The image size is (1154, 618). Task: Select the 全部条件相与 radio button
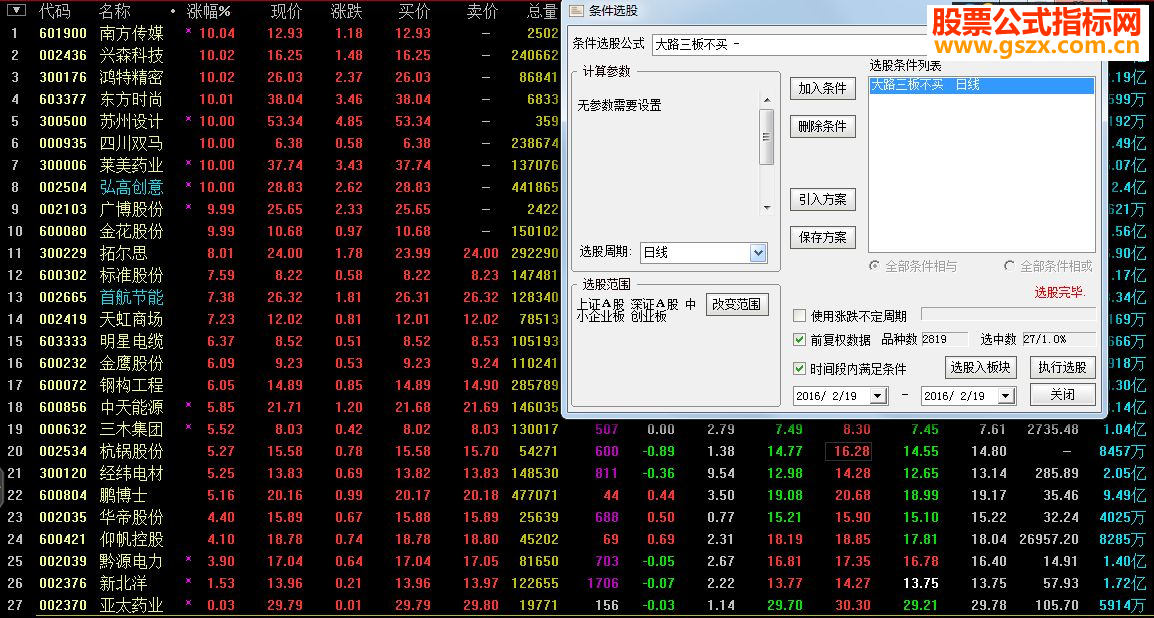[x=874, y=266]
